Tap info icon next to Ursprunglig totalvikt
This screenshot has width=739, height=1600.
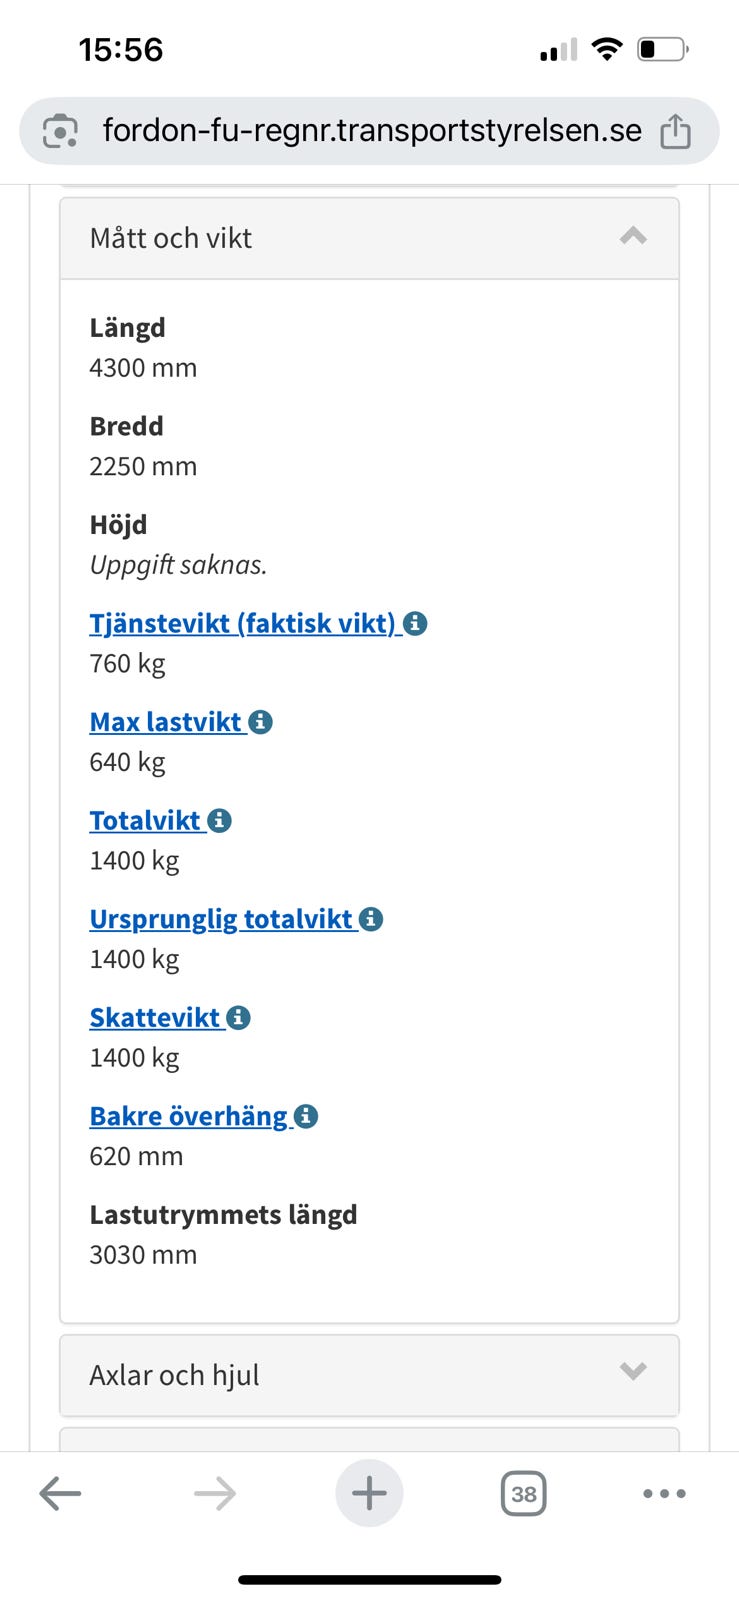371,919
